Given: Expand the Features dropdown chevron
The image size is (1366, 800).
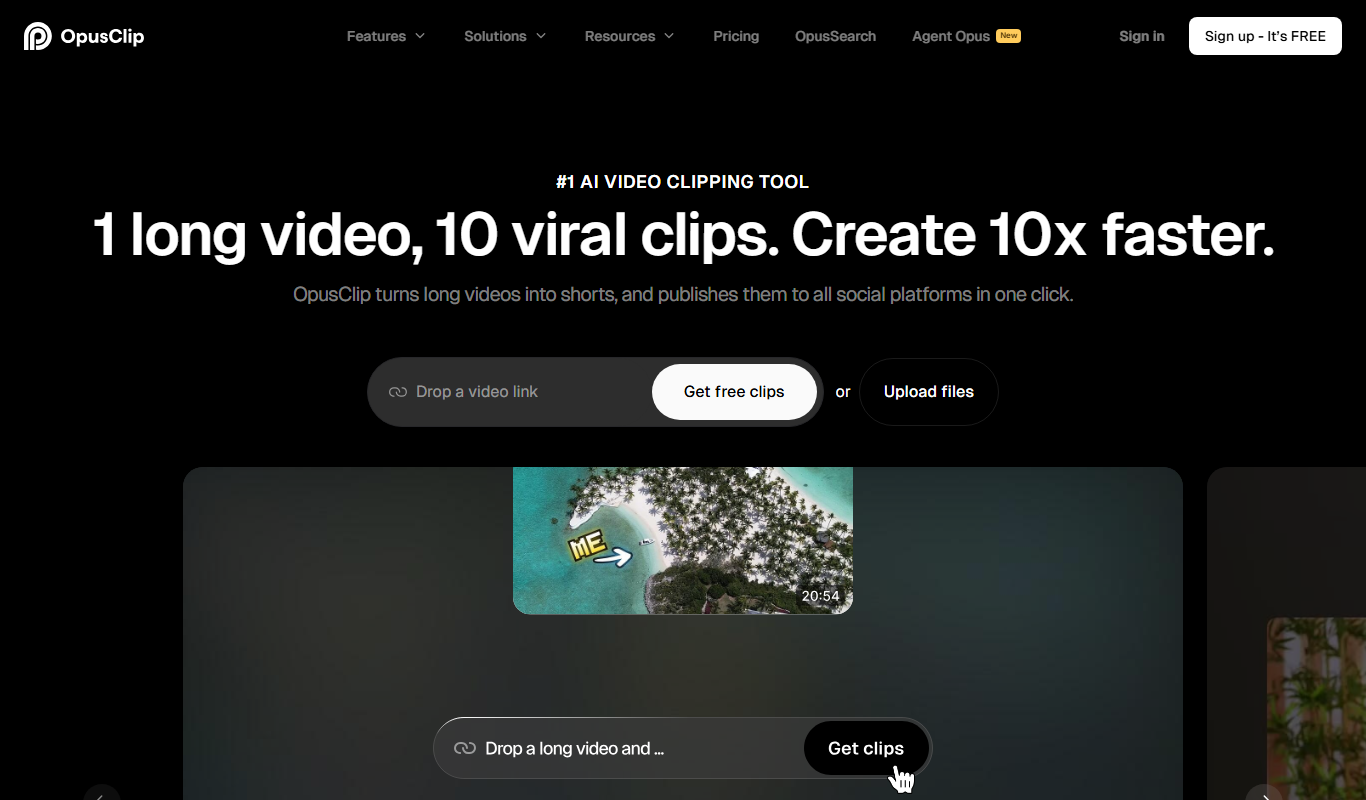Looking at the screenshot, I should pos(420,36).
